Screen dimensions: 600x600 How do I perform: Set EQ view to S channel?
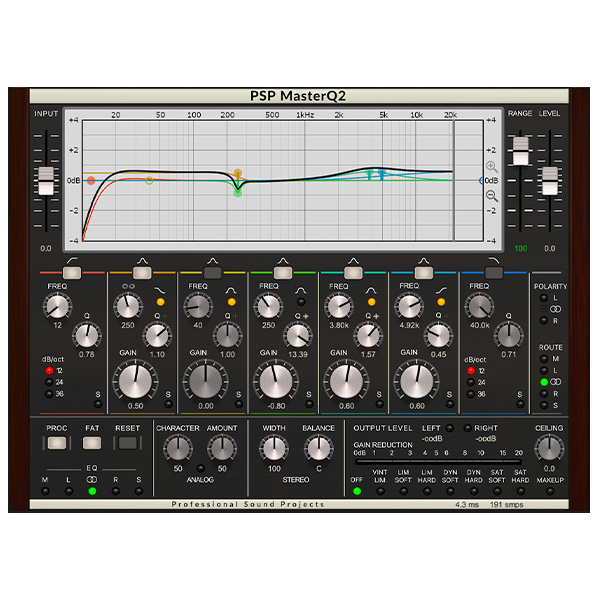pos(139,491)
